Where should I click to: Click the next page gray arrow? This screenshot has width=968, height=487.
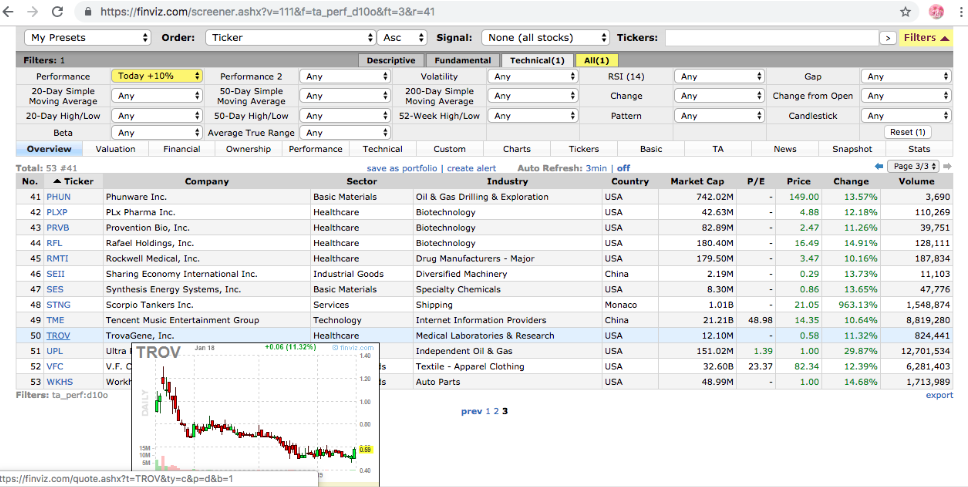click(946, 167)
